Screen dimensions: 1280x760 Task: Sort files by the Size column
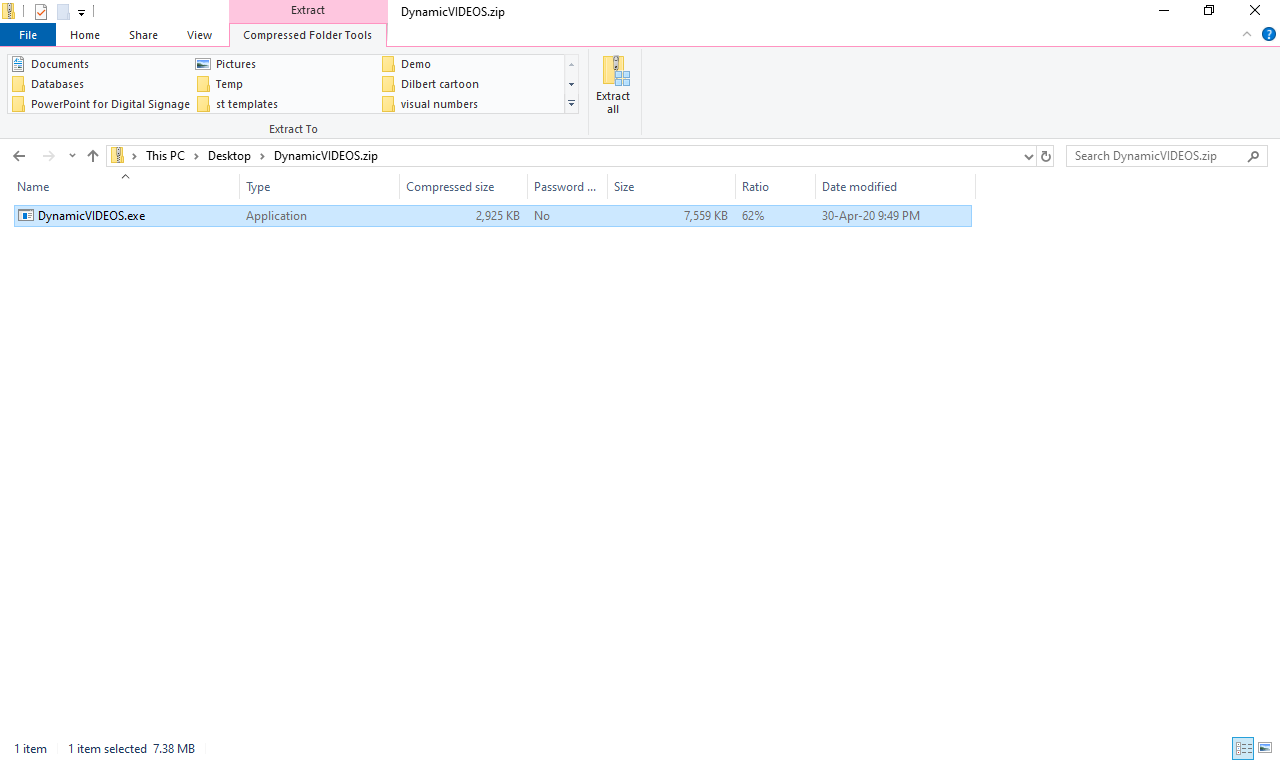671,187
